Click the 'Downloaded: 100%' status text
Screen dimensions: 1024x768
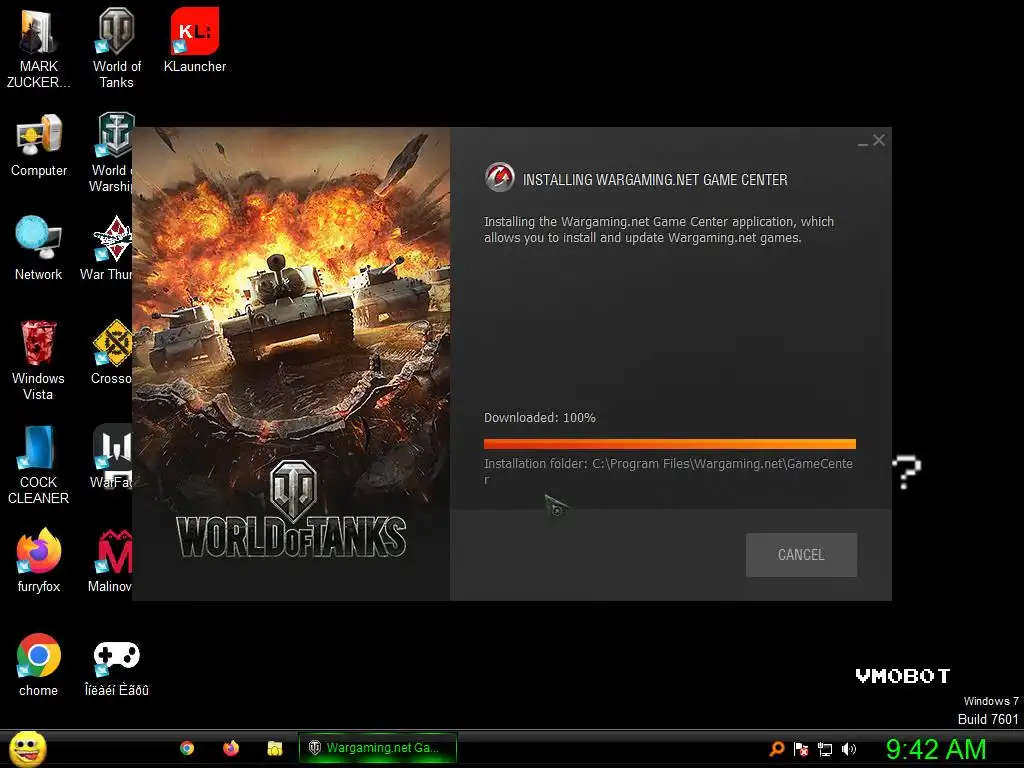(539, 418)
